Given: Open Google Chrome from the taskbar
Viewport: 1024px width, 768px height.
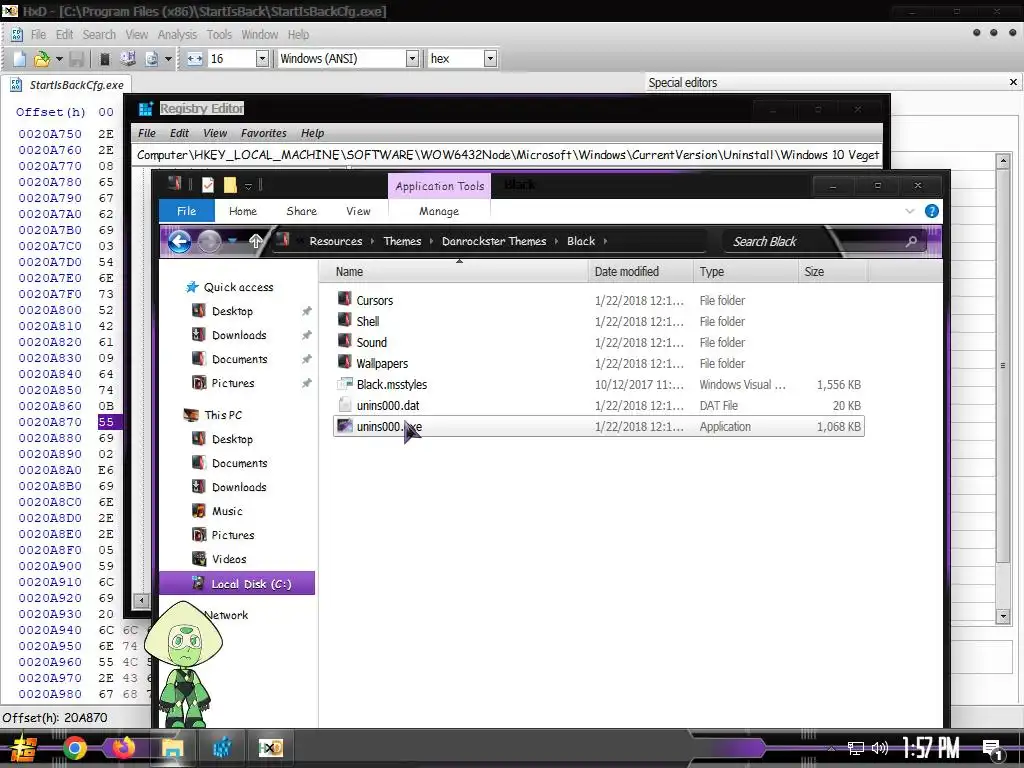Looking at the screenshot, I should point(75,748).
